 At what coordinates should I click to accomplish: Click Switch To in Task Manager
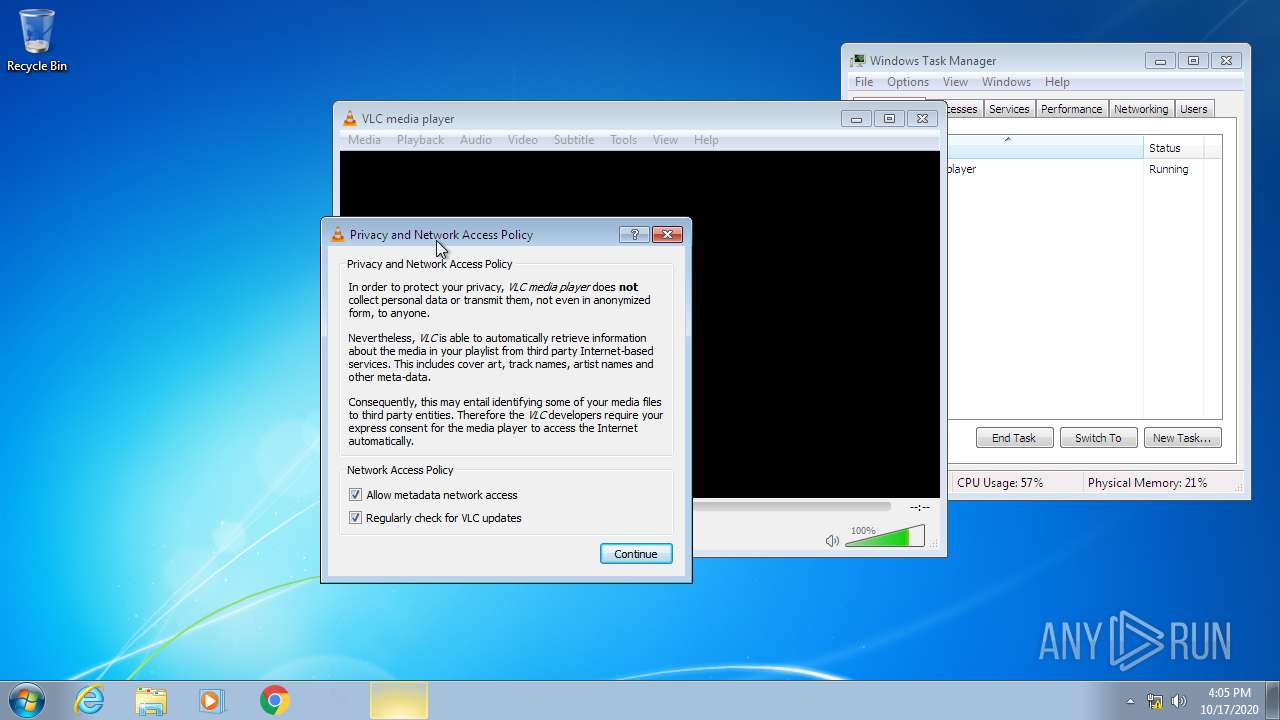point(1098,438)
